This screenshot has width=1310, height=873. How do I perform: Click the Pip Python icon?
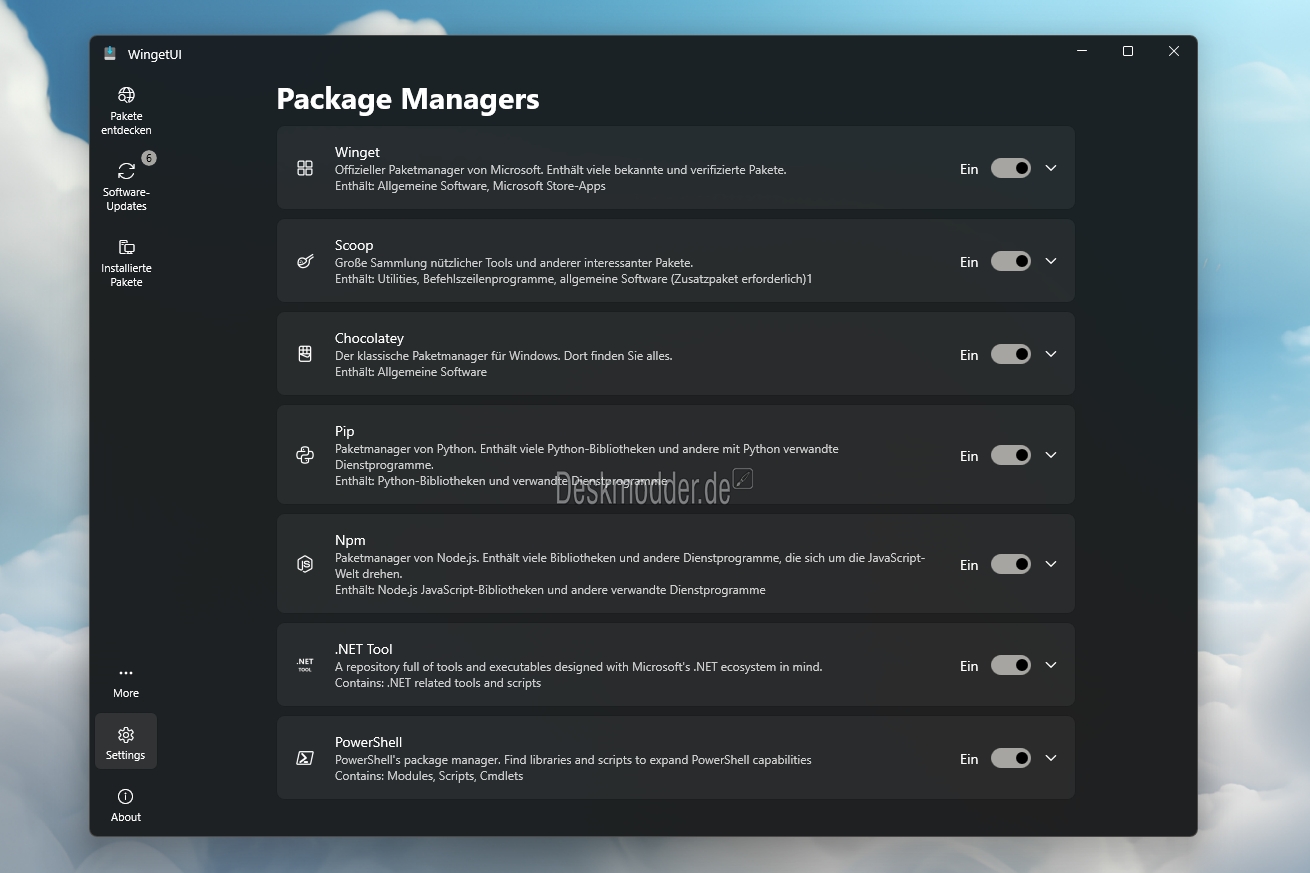click(x=305, y=455)
